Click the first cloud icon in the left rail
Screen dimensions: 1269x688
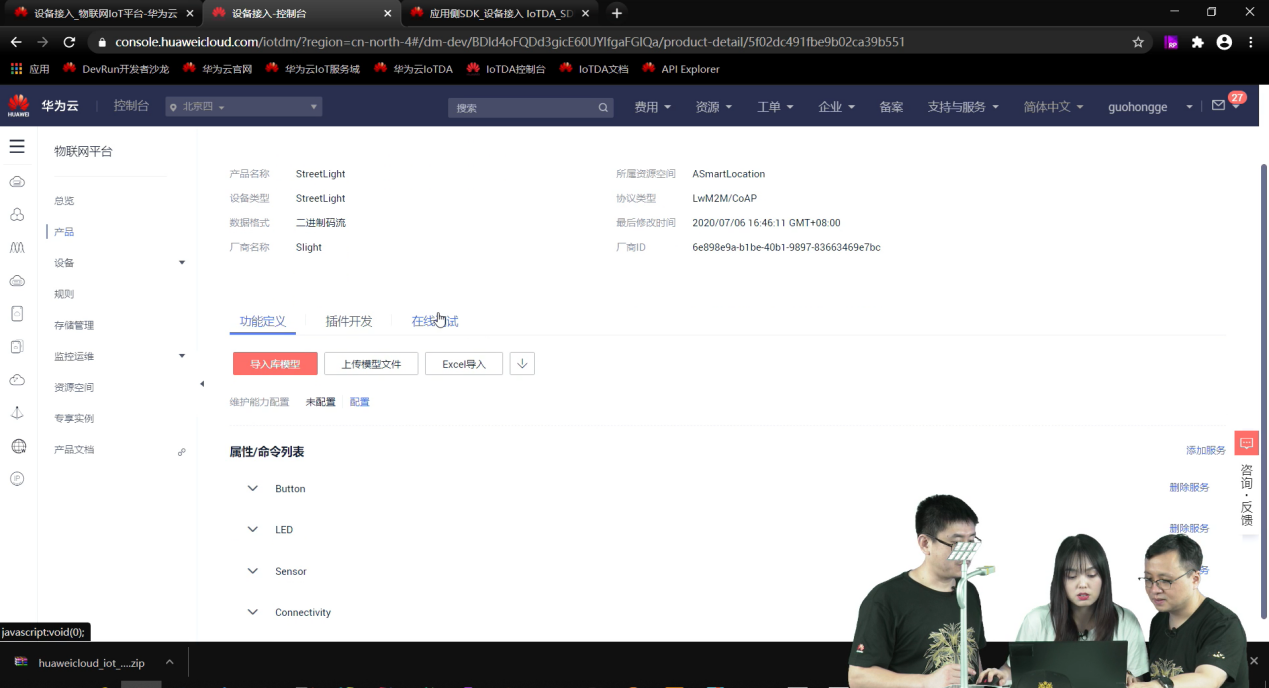tap(17, 182)
